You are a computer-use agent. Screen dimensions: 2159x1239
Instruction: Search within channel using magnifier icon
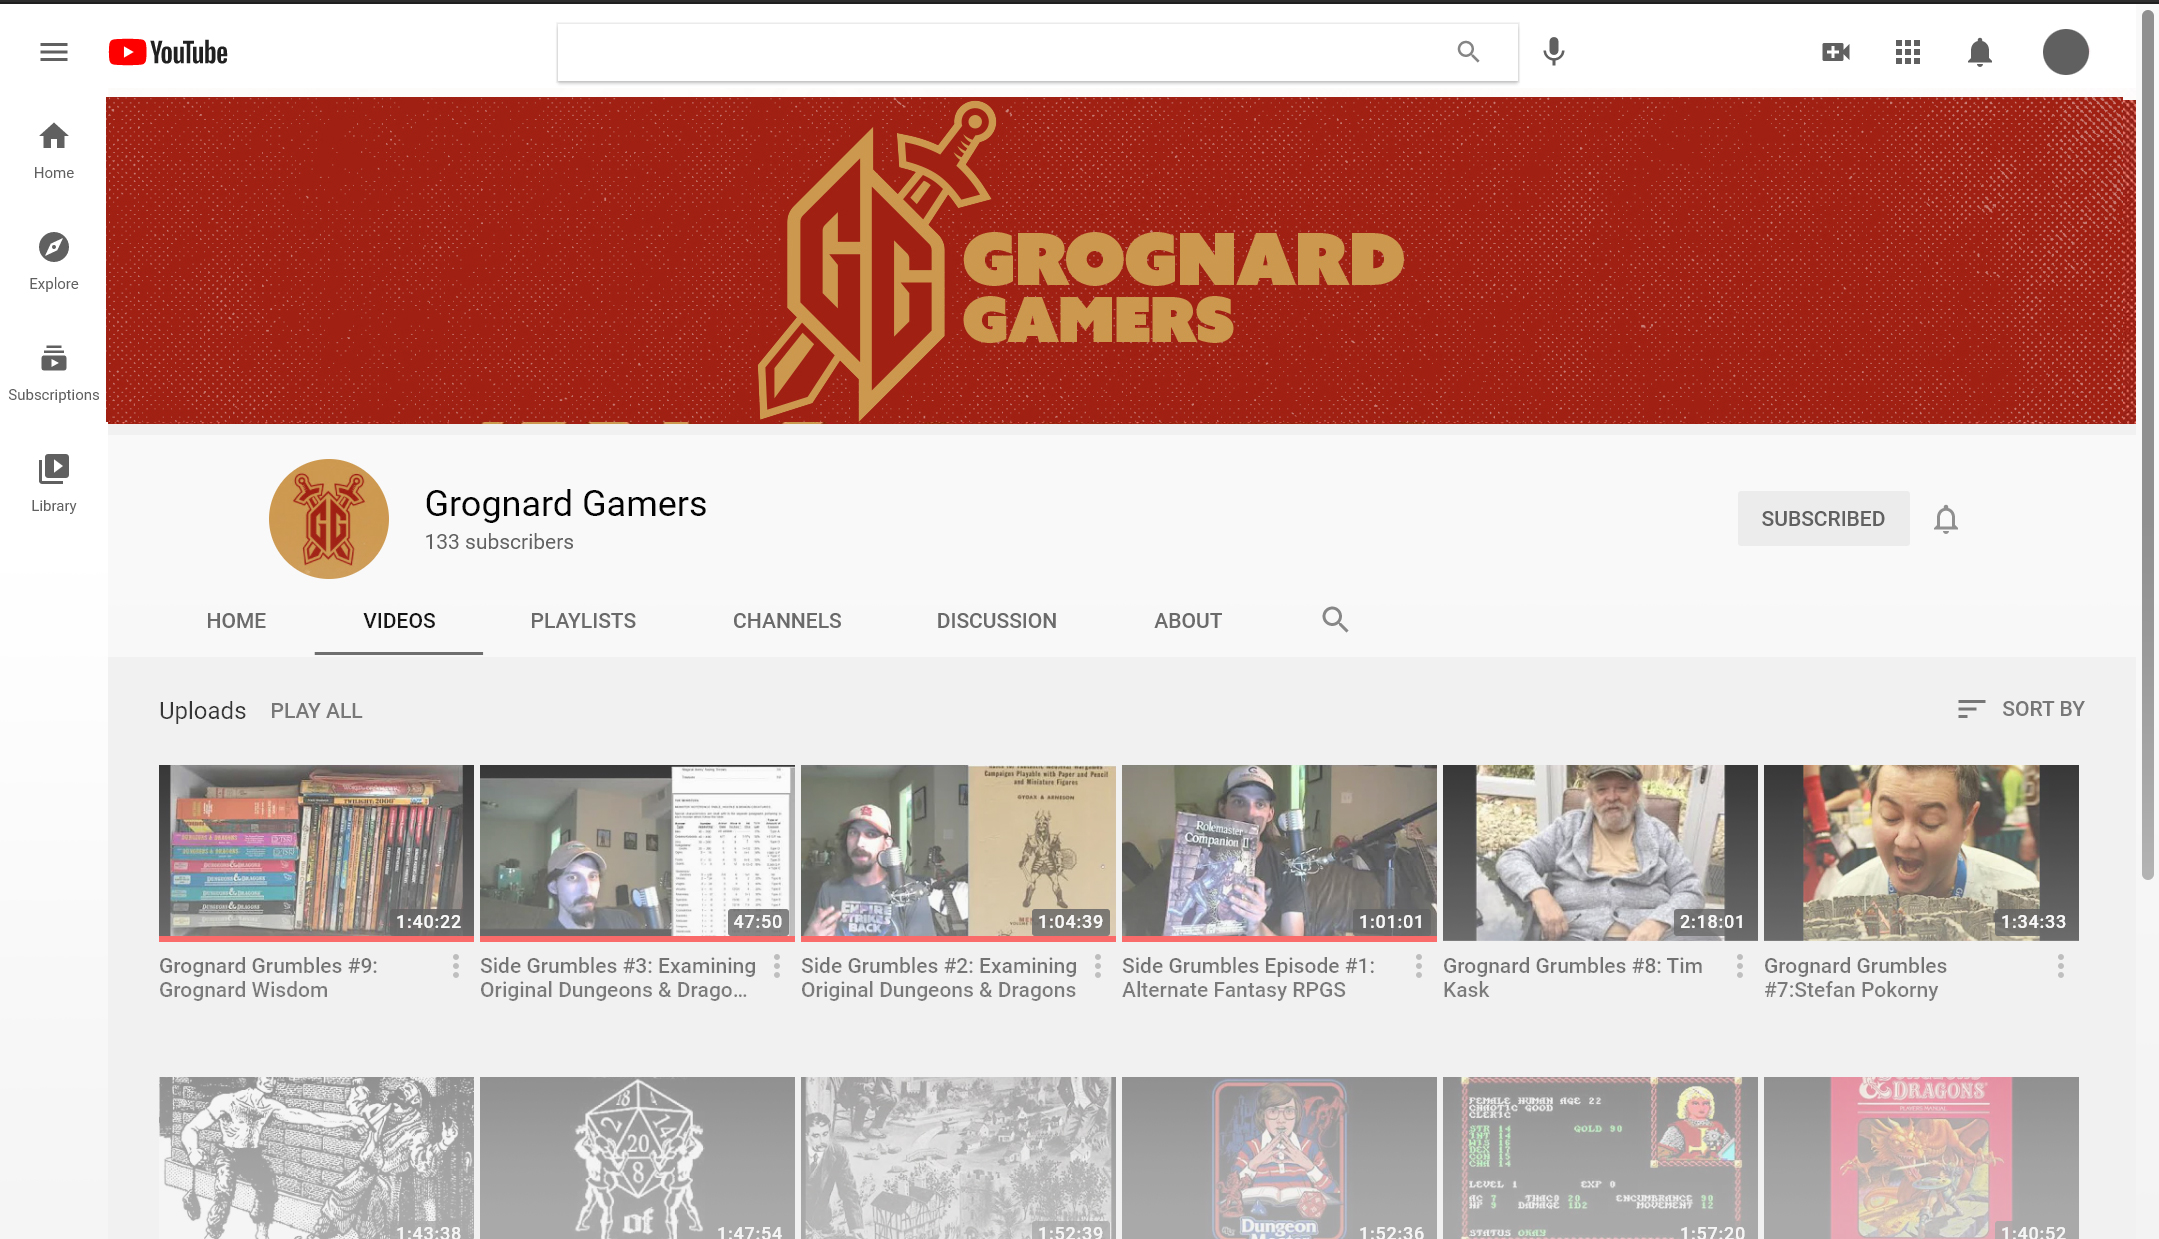tap(1334, 620)
